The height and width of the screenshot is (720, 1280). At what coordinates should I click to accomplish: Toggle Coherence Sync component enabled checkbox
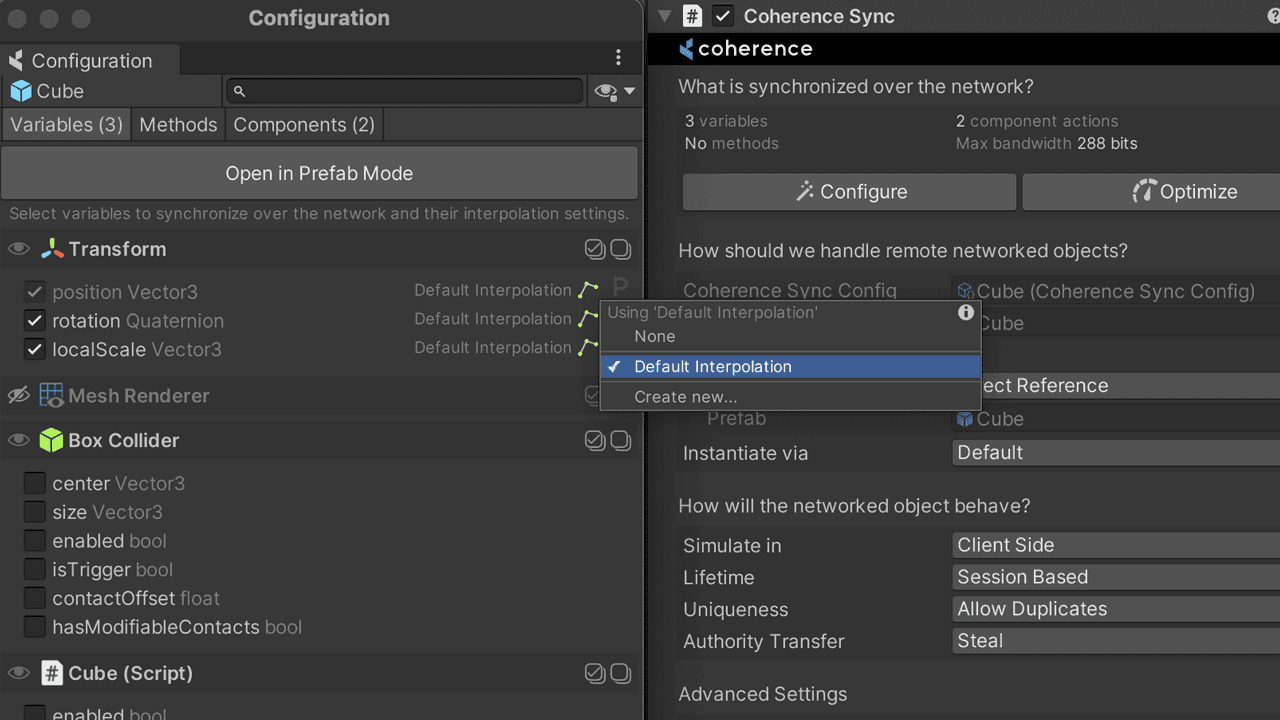722,16
